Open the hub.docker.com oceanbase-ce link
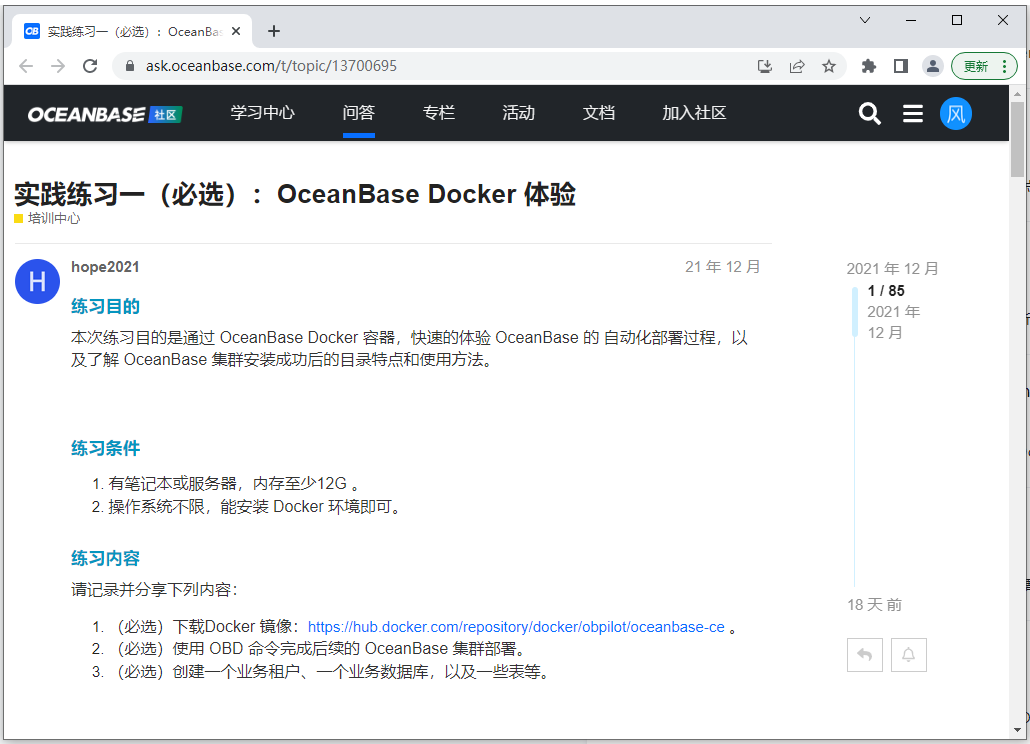 516,627
